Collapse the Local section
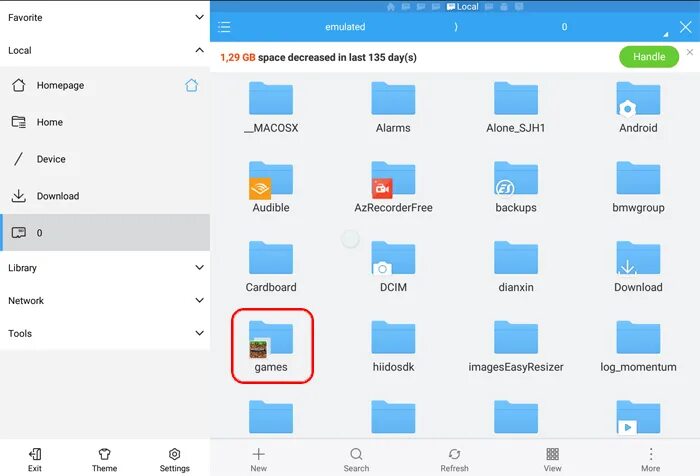 200,50
